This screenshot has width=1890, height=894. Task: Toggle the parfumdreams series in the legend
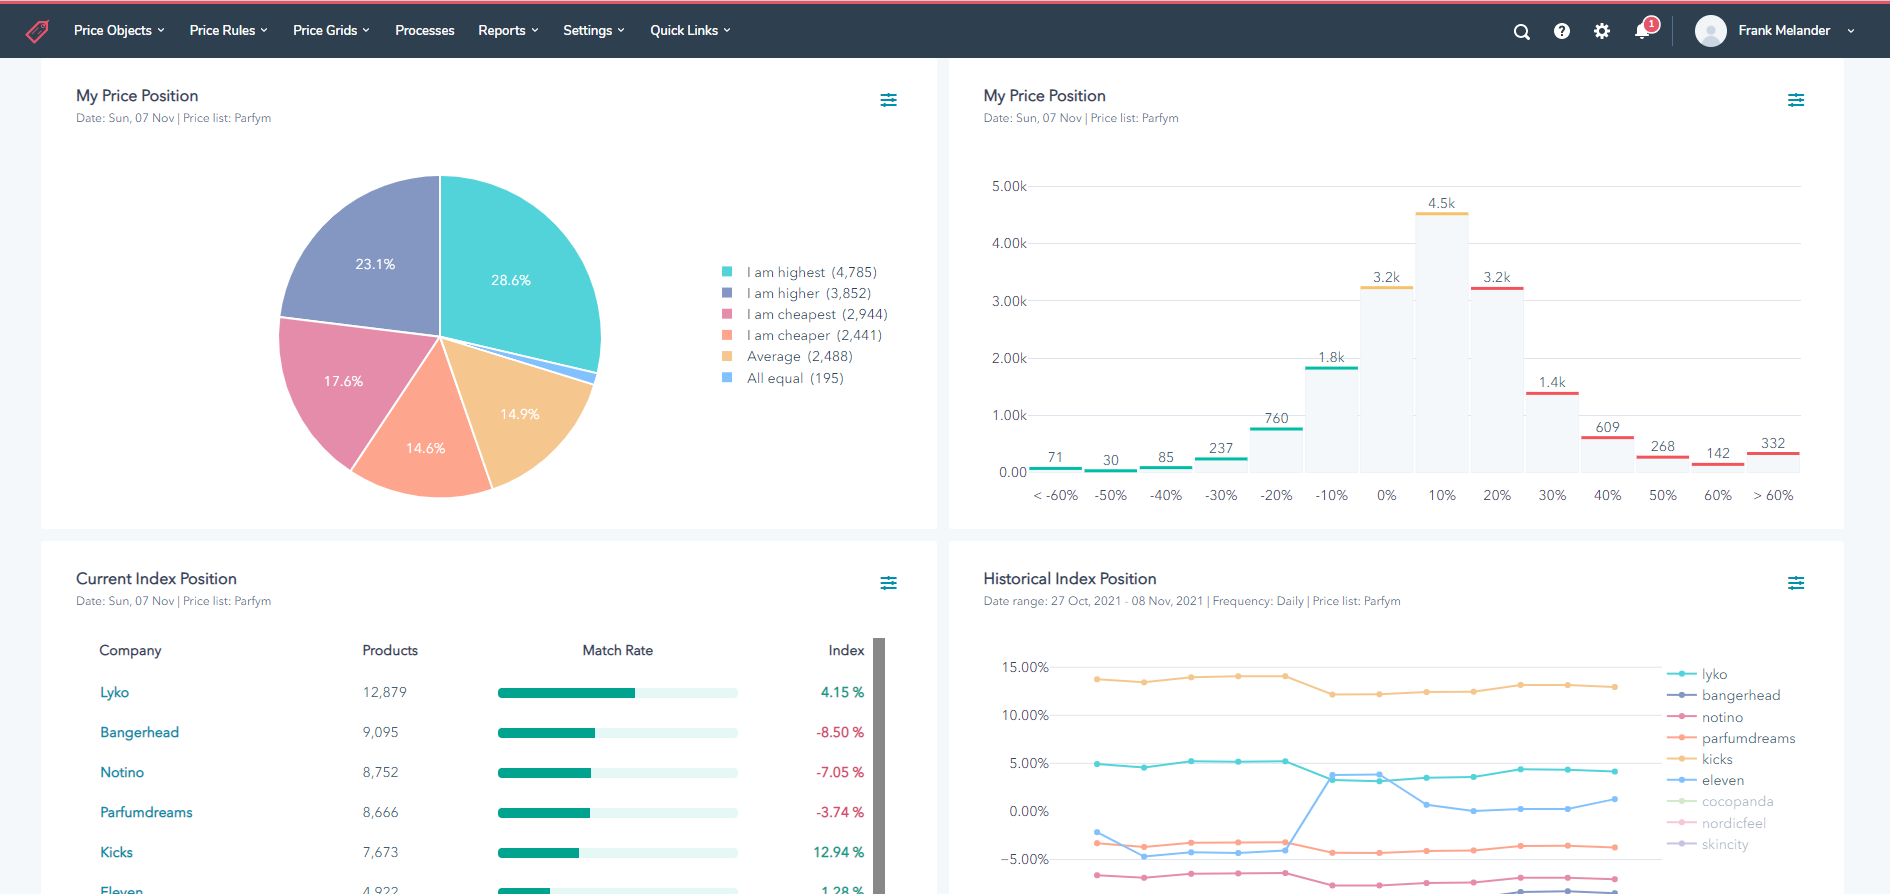[x=1731, y=738]
